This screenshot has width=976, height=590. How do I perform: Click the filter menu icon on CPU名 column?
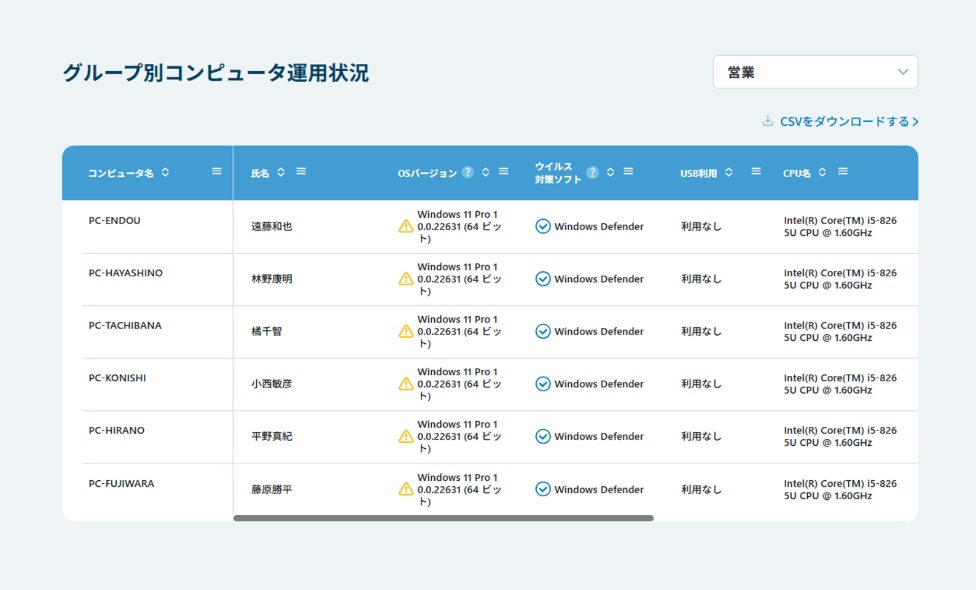coord(843,171)
